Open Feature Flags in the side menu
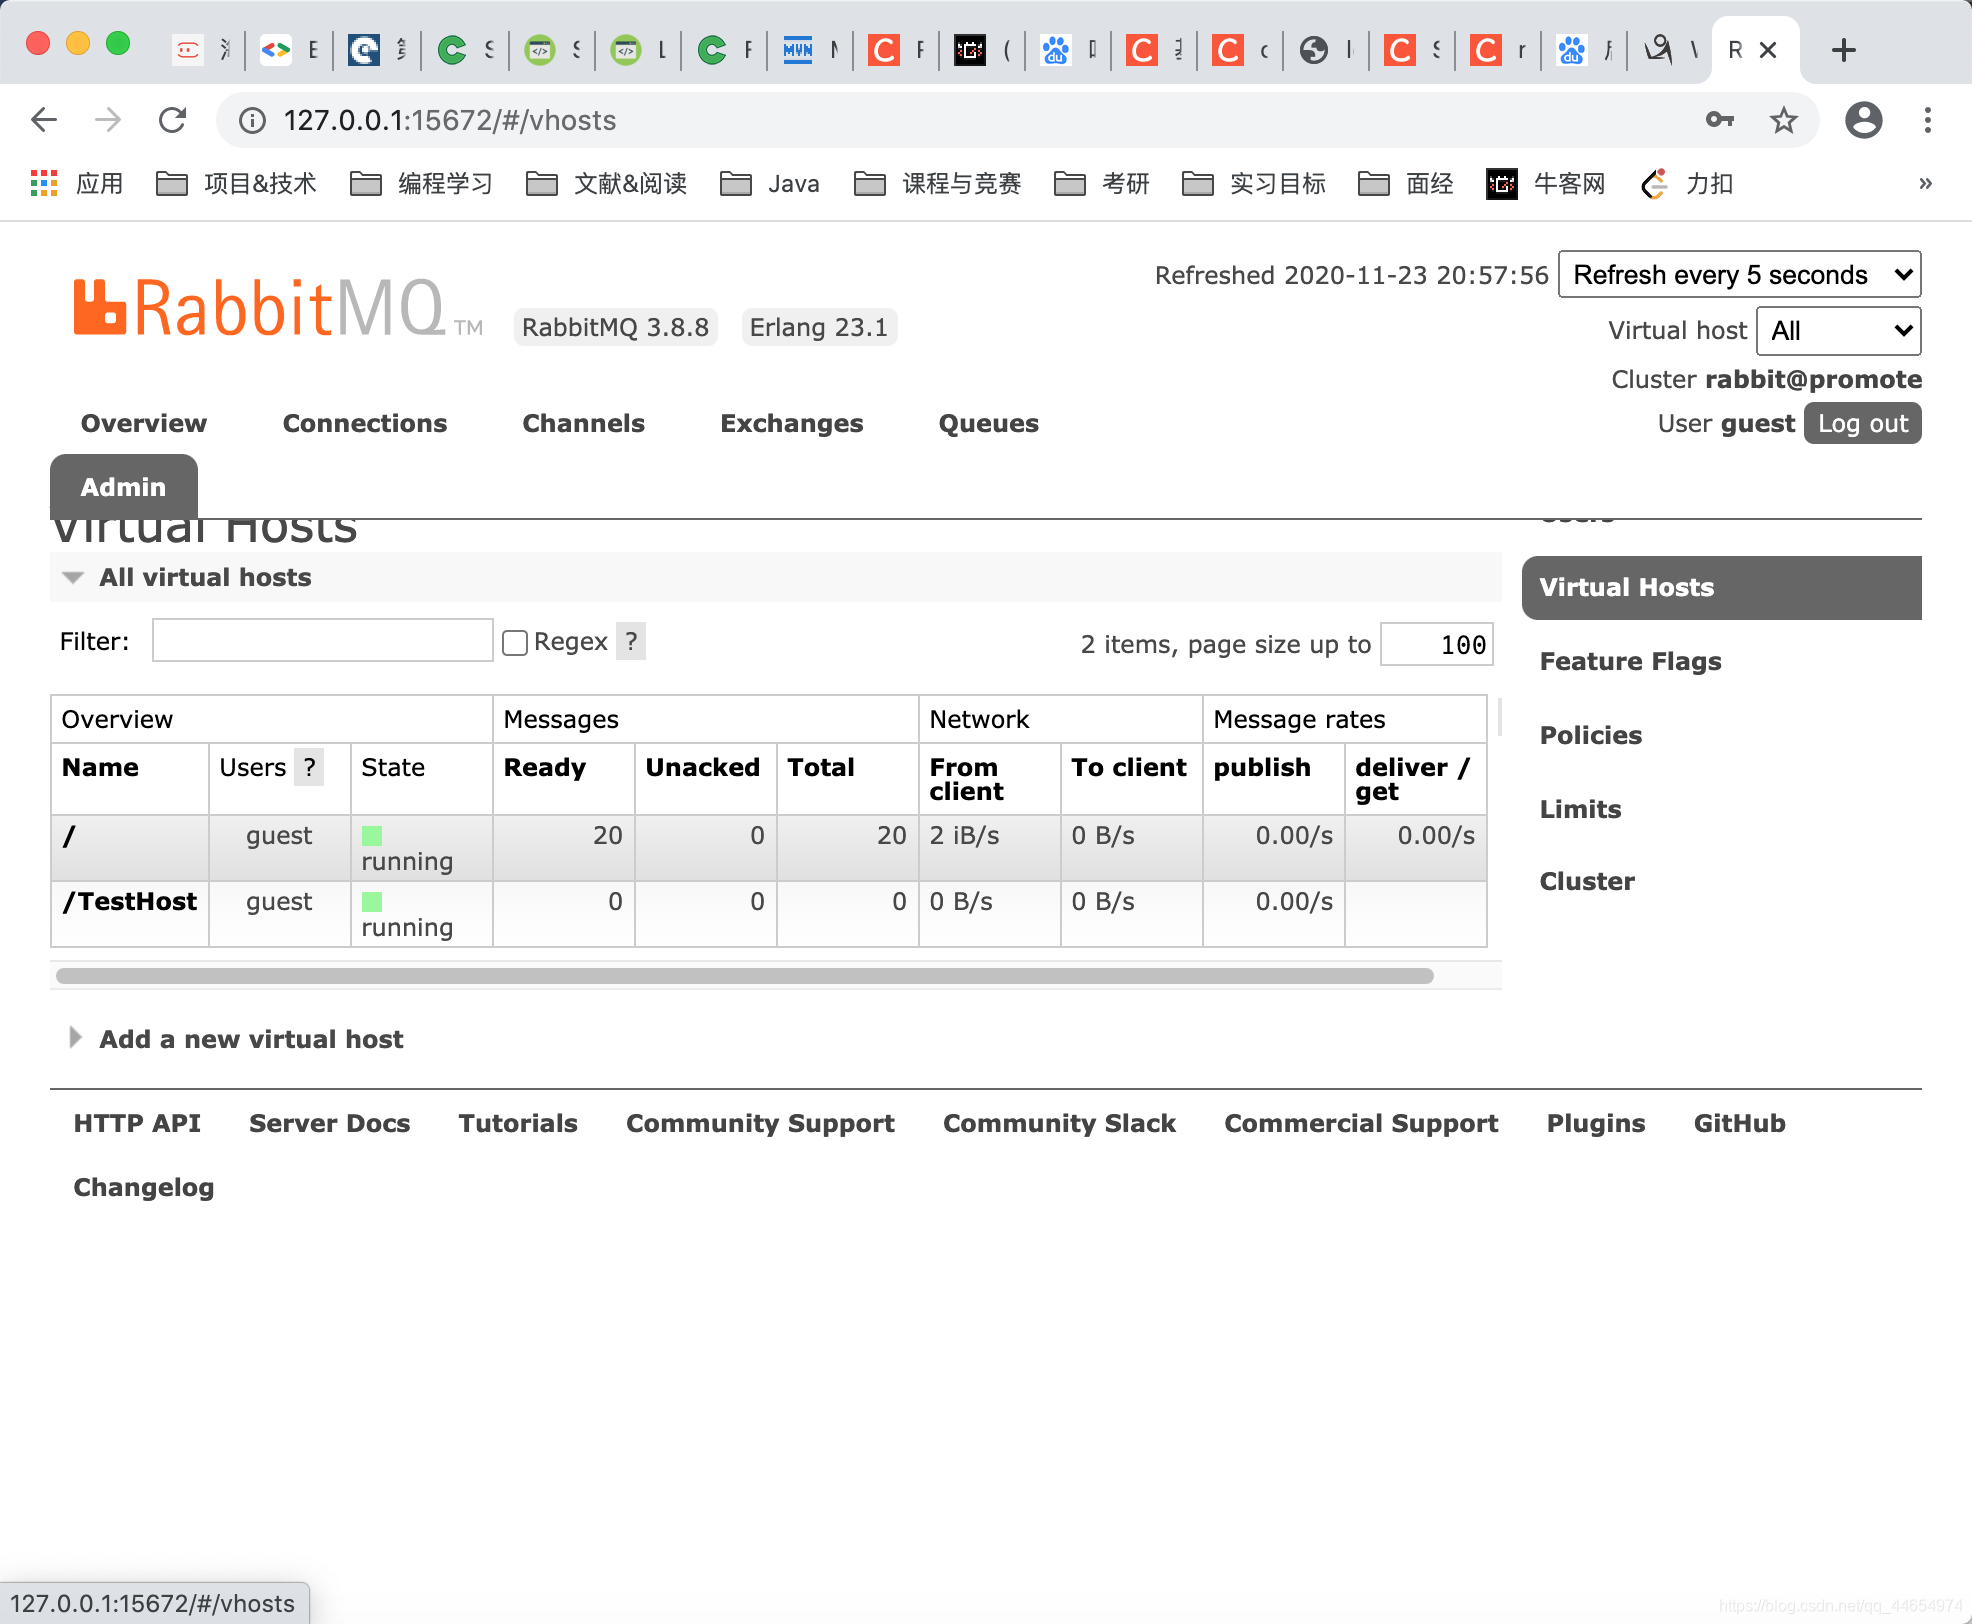The width and height of the screenshot is (1972, 1624). tap(1631, 661)
